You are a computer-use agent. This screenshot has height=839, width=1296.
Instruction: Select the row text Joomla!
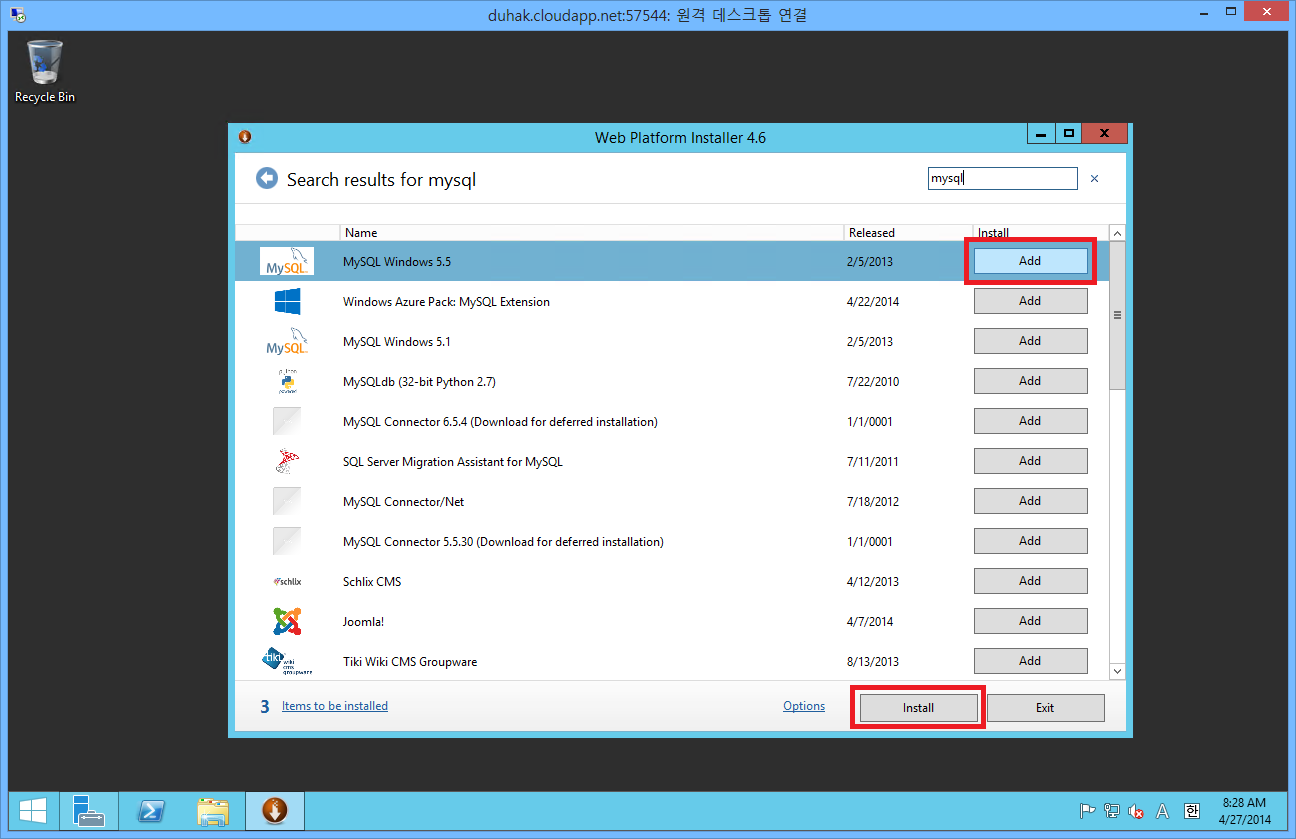tap(363, 622)
